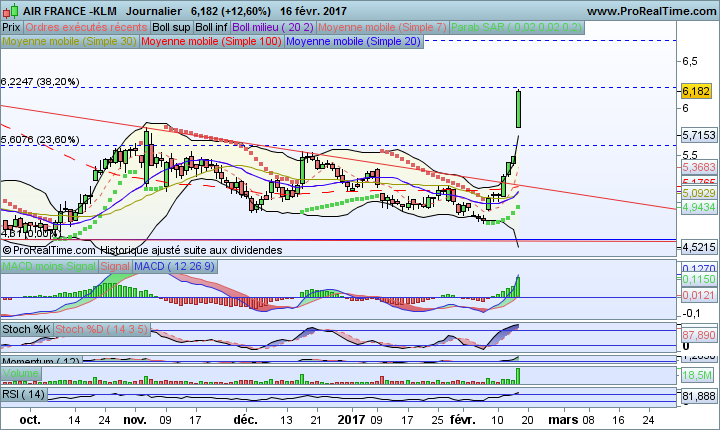Click the 'mars' label on time axis
This screenshot has width=720, height=430.
[564, 419]
